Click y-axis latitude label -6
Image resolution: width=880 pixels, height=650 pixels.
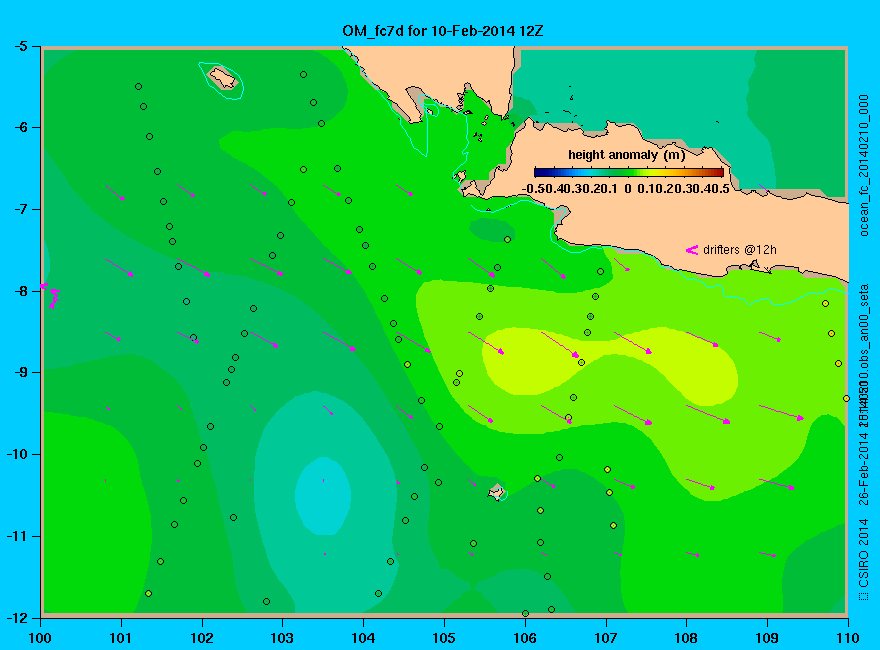pyautogui.click(x=20, y=127)
